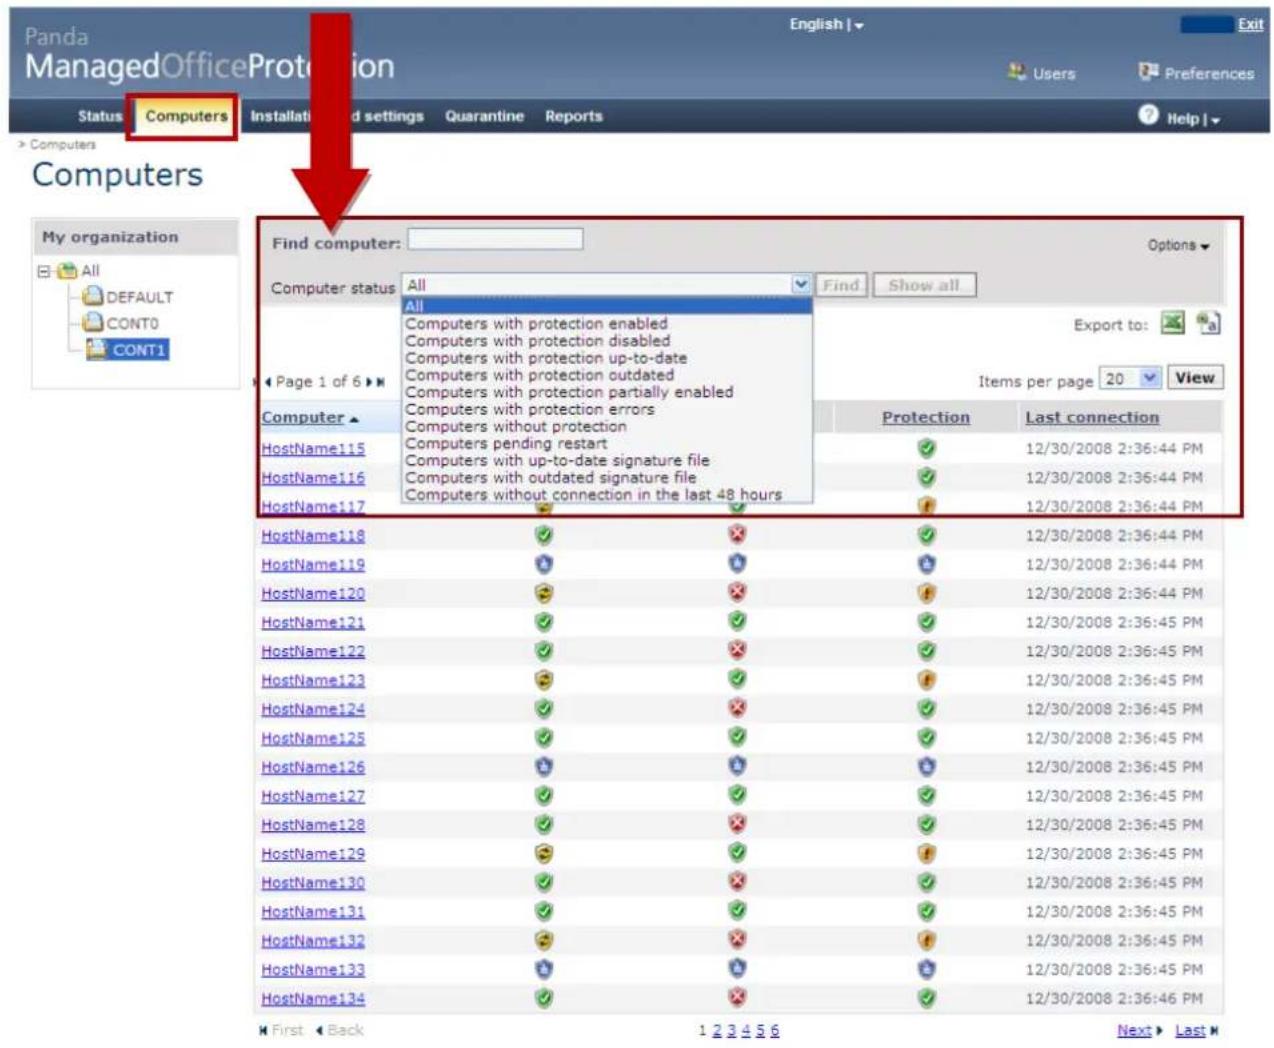The width and height of the screenshot is (1274, 1048).
Task: Go to next page arrow beside Page 1 of 6
Action: click(x=369, y=382)
